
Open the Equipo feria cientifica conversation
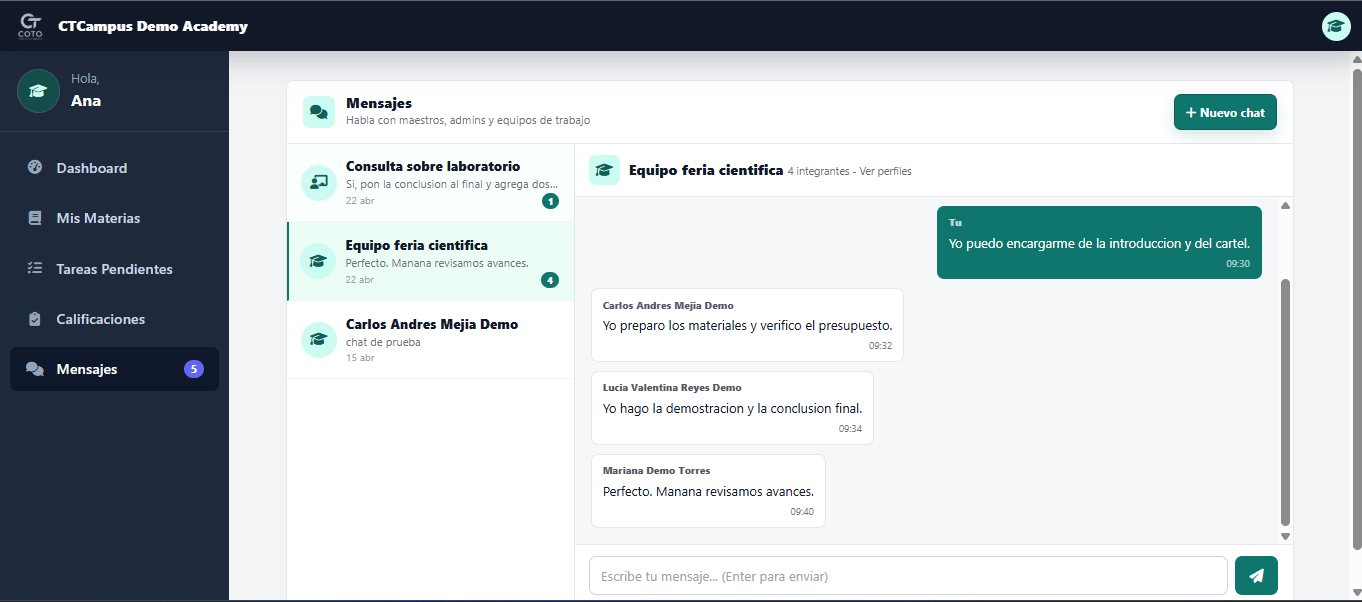430,261
